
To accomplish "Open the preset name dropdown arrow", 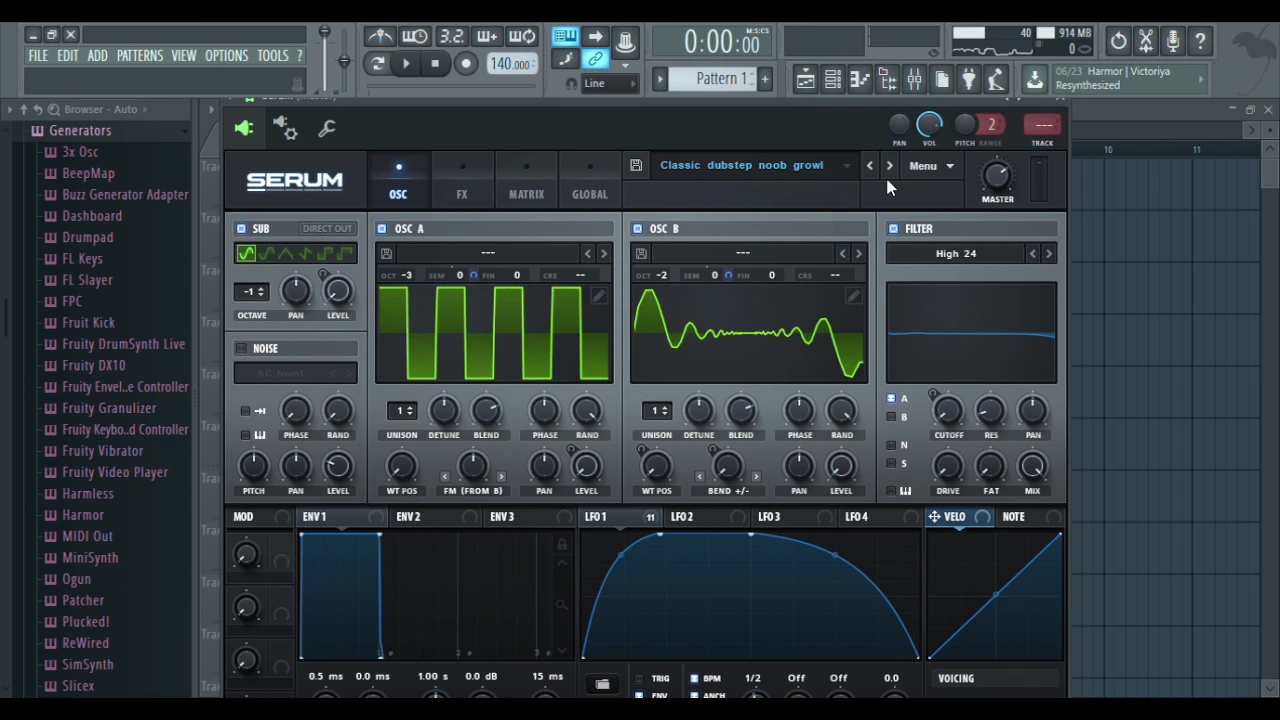I will [x=847, y=166].
